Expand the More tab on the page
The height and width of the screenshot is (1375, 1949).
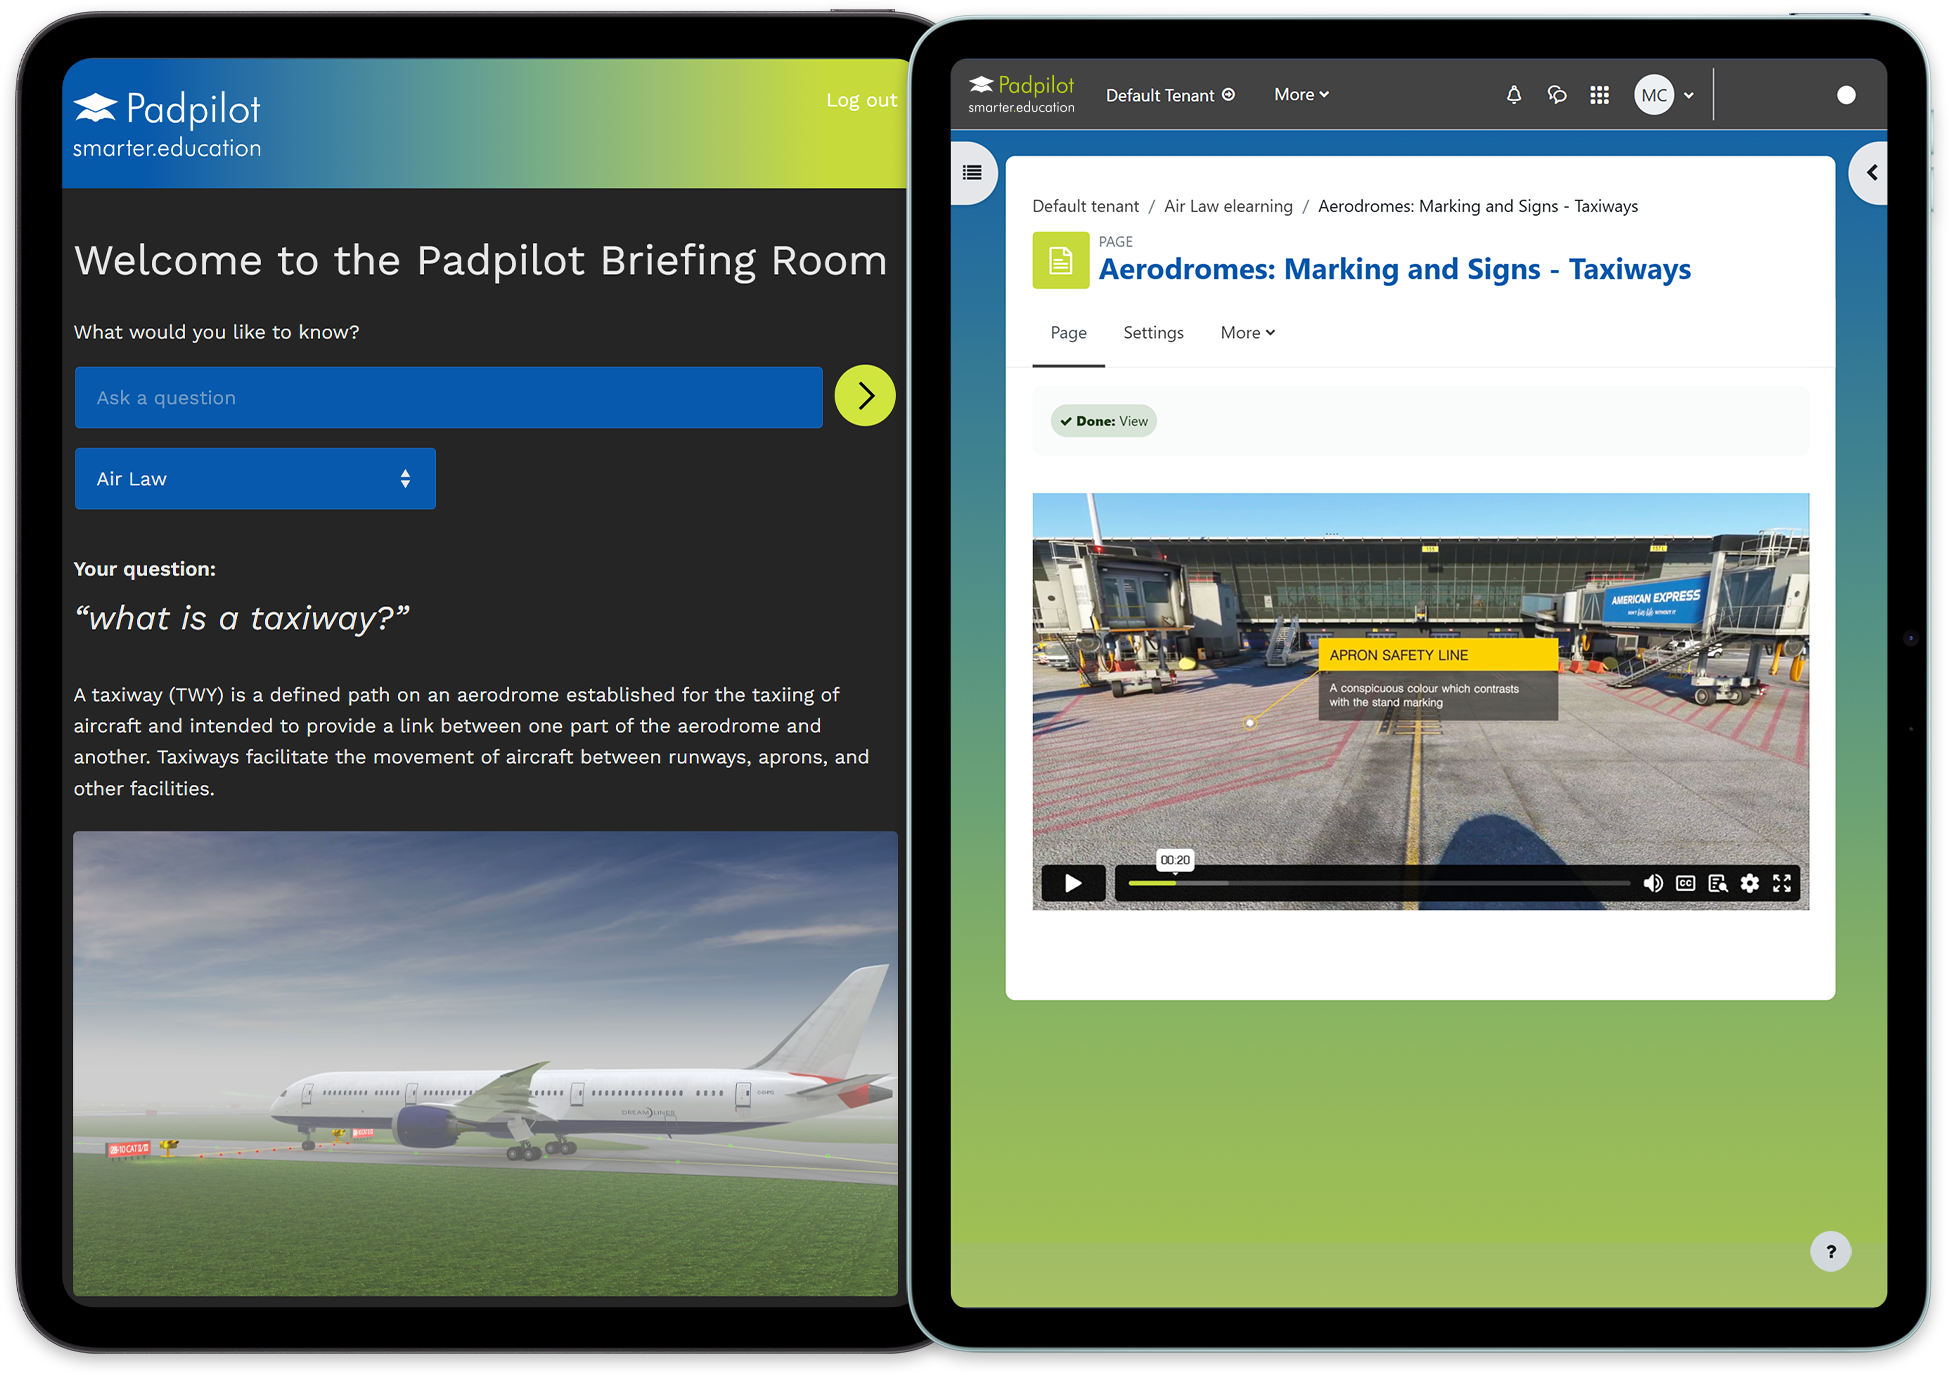point(1247,332)
